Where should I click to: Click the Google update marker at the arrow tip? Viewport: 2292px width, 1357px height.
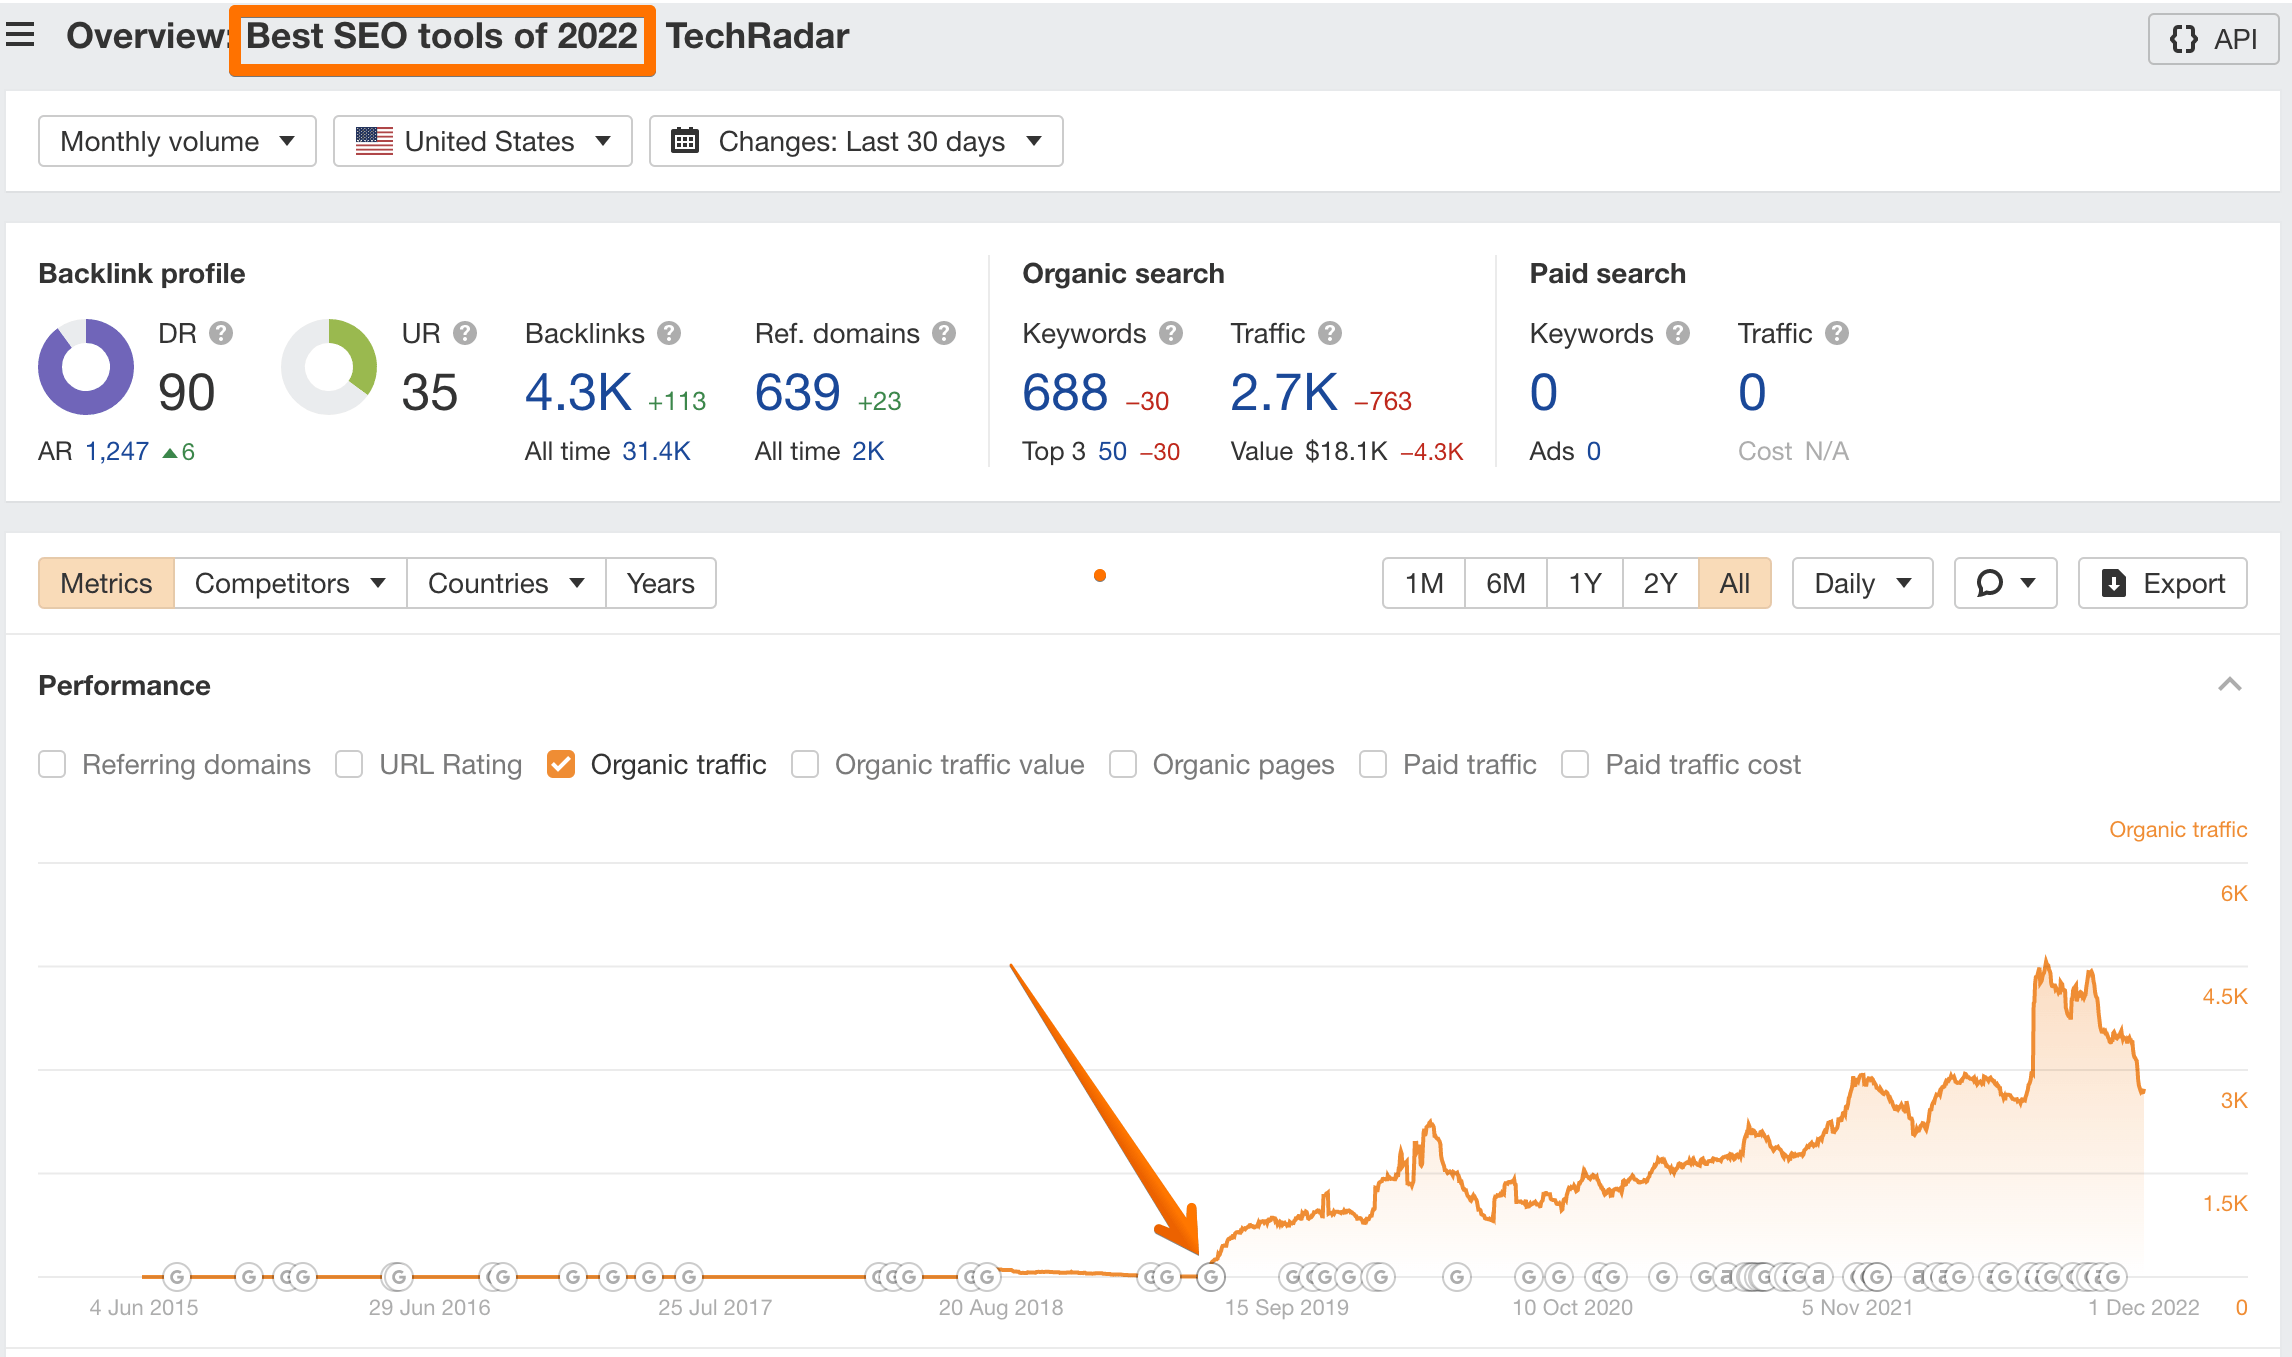pyautogui.click(x=1211, y=1277)
